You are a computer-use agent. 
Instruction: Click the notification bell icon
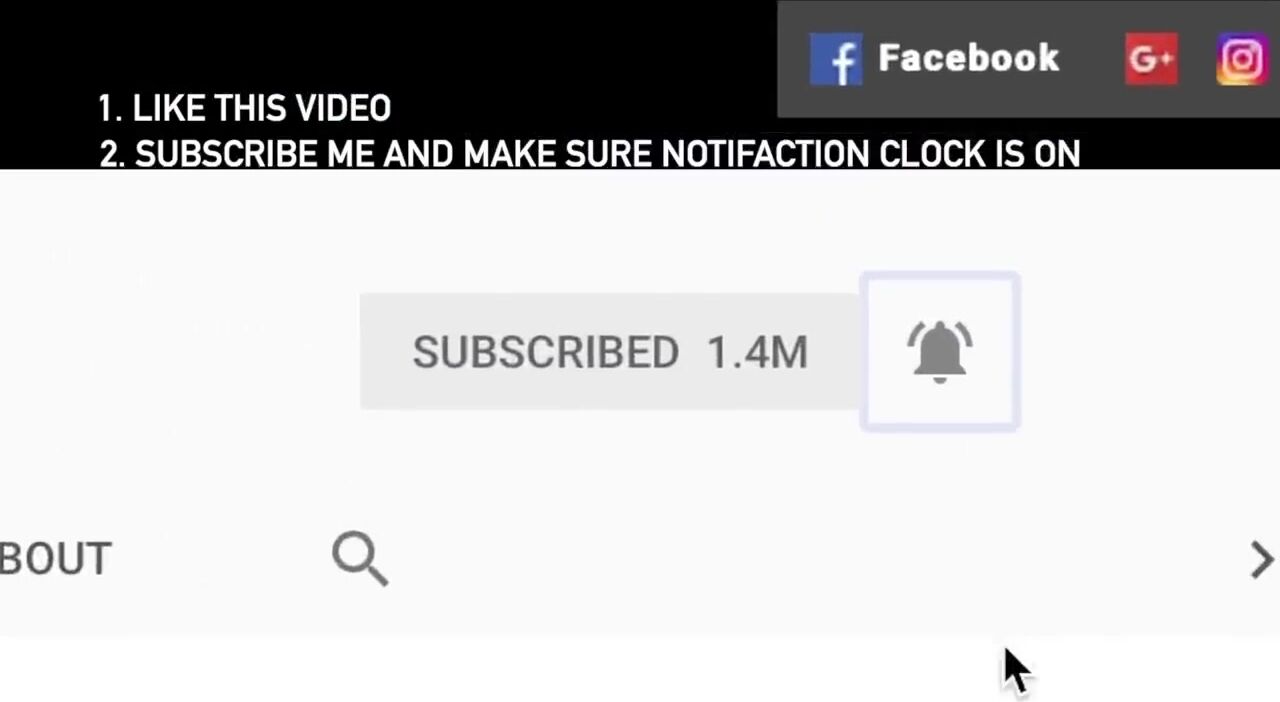tap(940, 351)
